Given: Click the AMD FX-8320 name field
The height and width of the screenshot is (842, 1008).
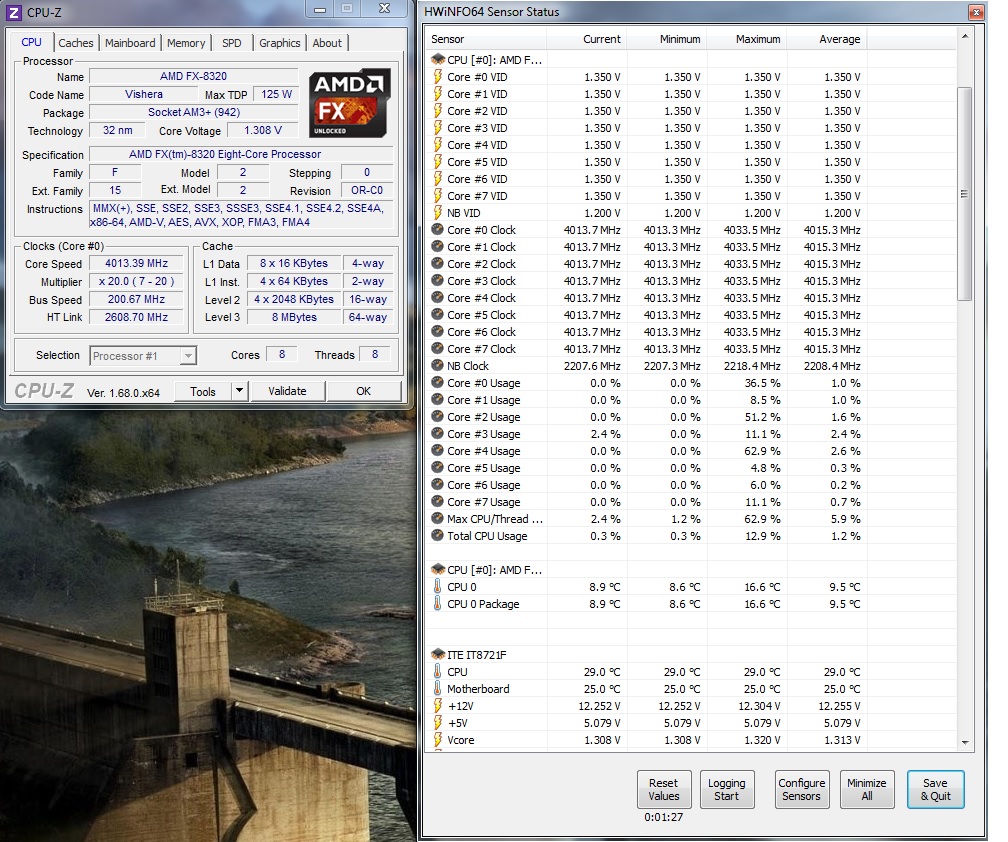Looking at the screenshot, I should pyautogui.click(x=194, y=76).
